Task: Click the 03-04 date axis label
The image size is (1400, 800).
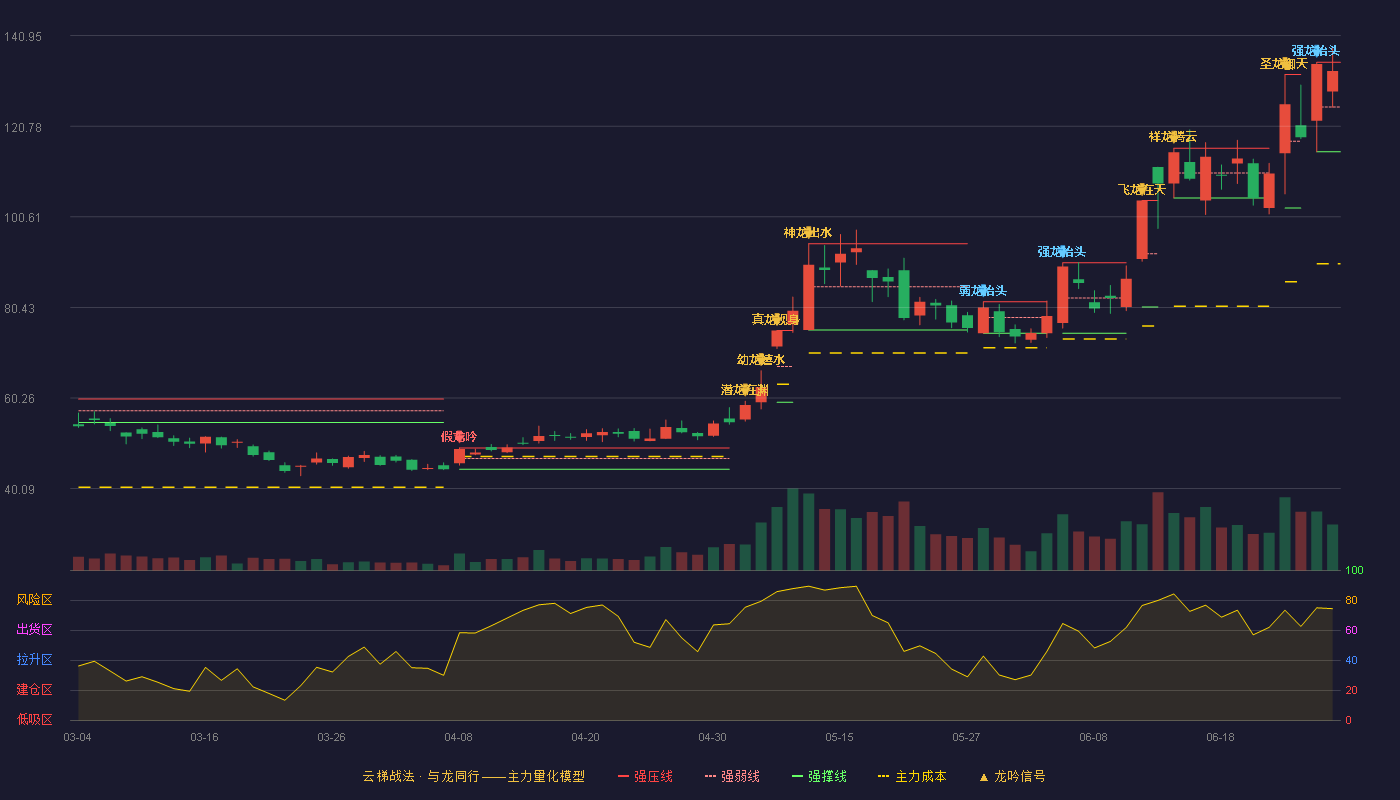Action: click(78, 737)
